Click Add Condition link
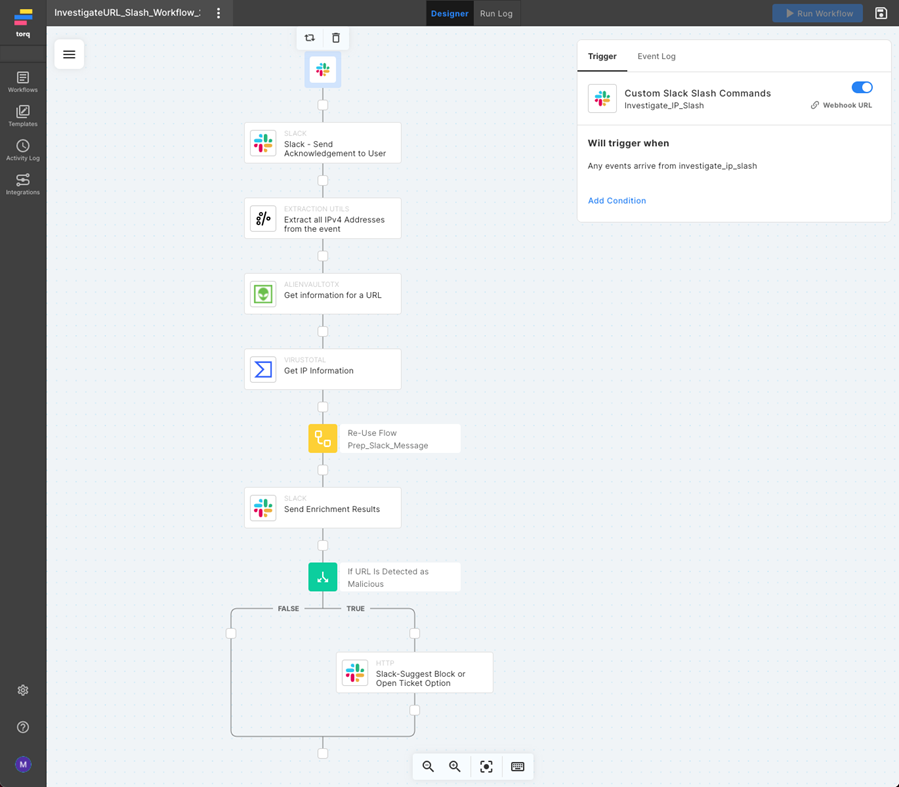 click(617, 201)
